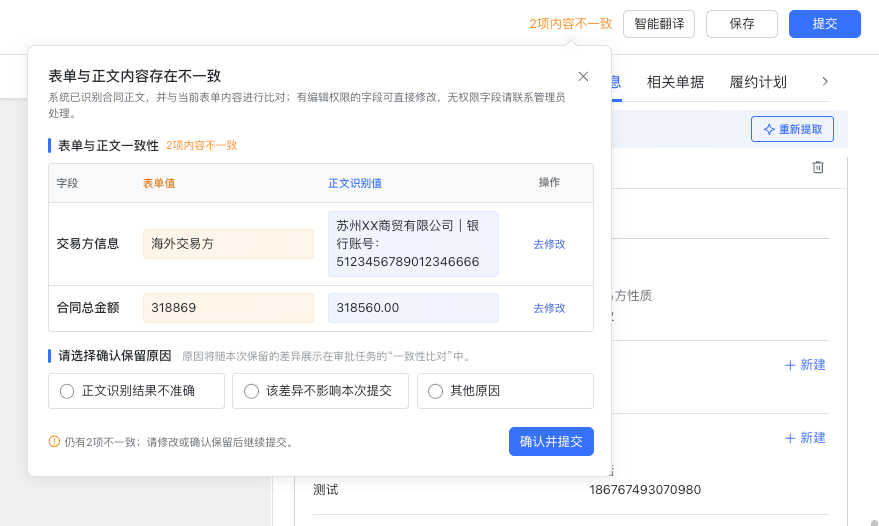This screenshot has width=879, height=526.
Task: Click the 操作 column header
Action: (x=549, y=182)
